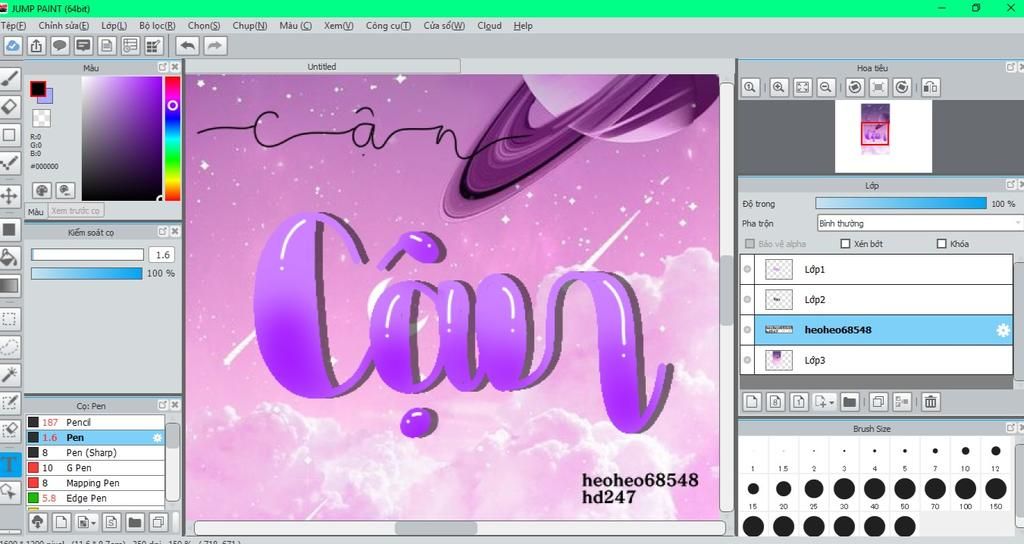Select the Lớp3 layer

tap(876, 360)
